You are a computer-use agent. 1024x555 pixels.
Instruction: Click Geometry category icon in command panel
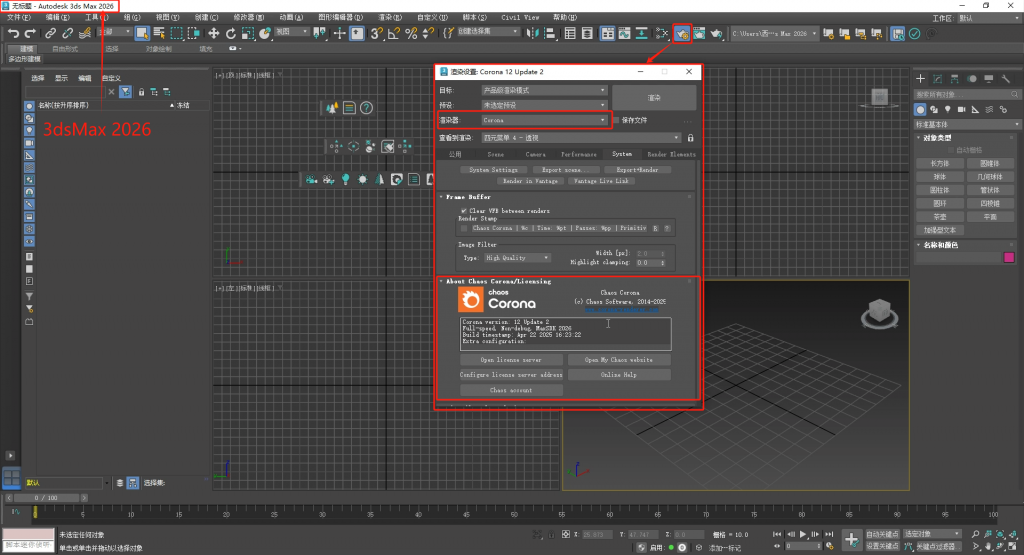click(x=920, y=110)
